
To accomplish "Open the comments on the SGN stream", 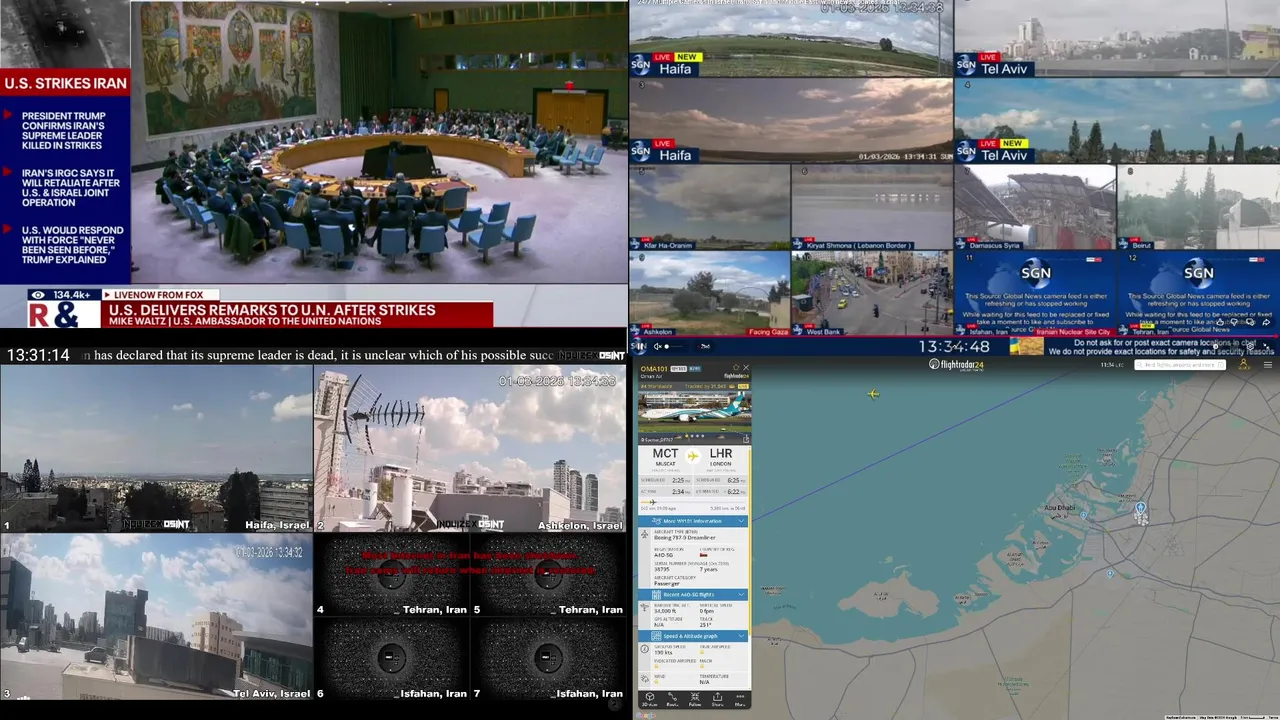I will click(1250, 322).
